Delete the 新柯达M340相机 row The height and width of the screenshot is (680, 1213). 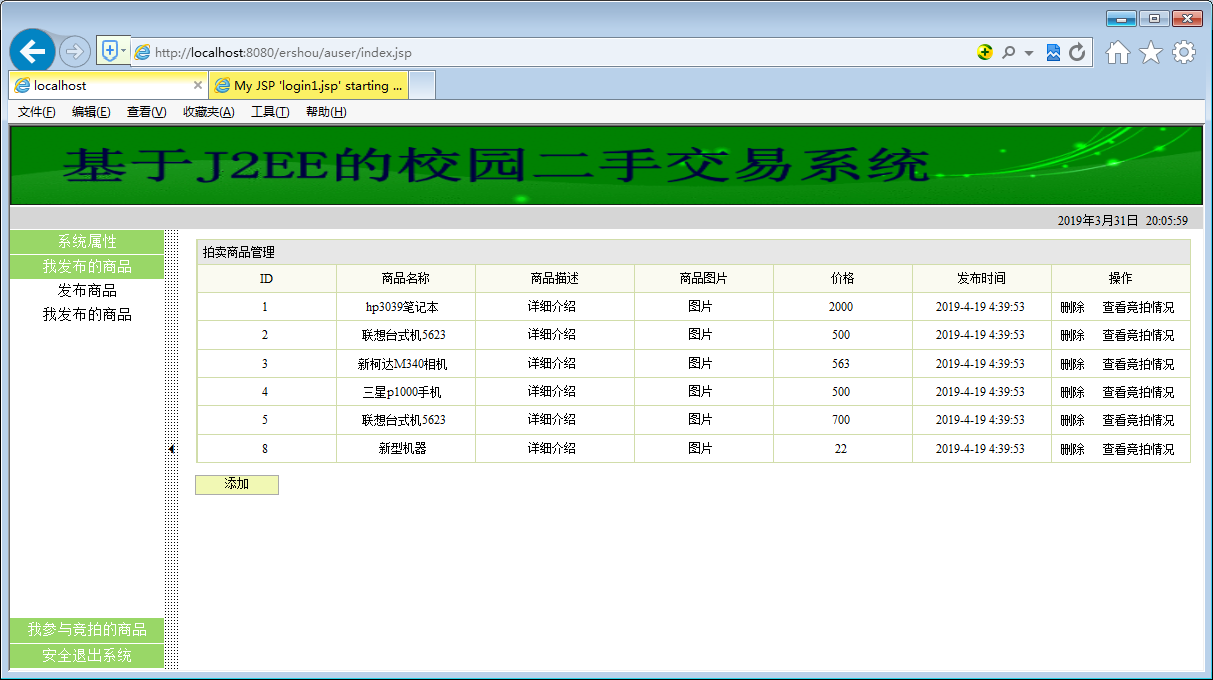click(x=1072, y=364)
